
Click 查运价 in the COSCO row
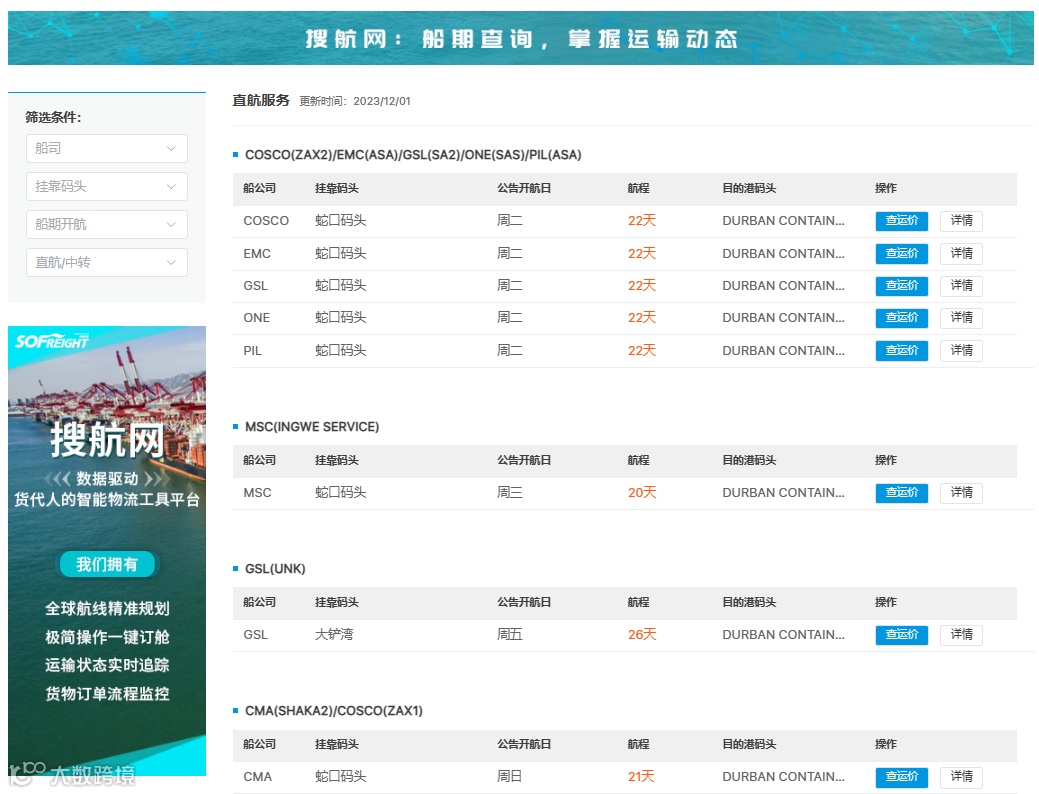(x=901, y=221)
